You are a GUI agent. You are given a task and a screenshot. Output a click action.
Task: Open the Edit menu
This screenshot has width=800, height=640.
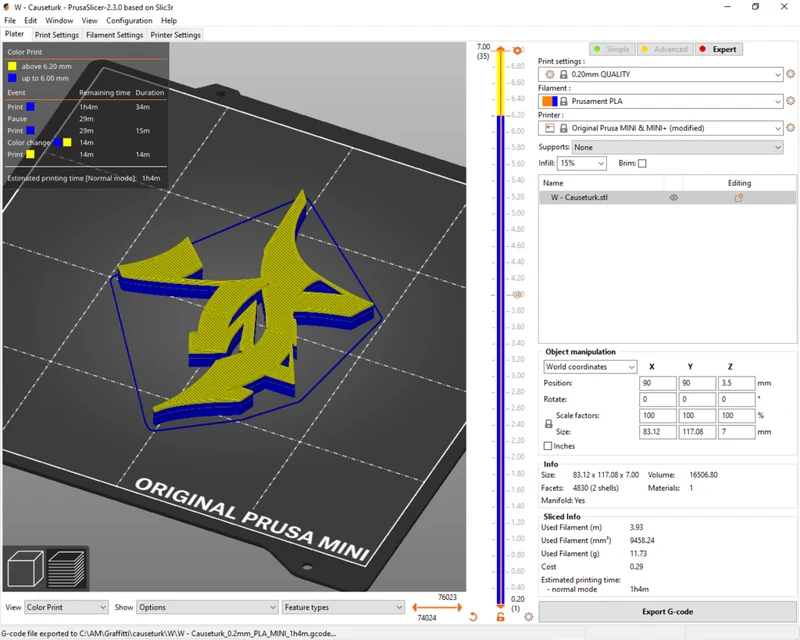coord(31,20)
